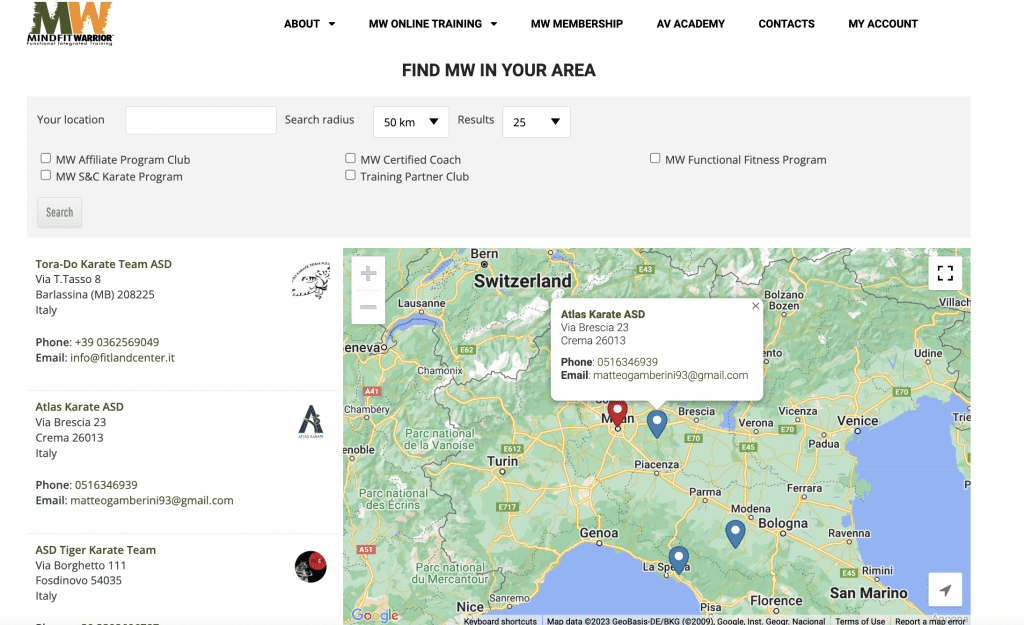The height and width of the screenshot is (625, 1024).
Task: Click Via Borghetto 111 address text
Action: click(80, 566)
